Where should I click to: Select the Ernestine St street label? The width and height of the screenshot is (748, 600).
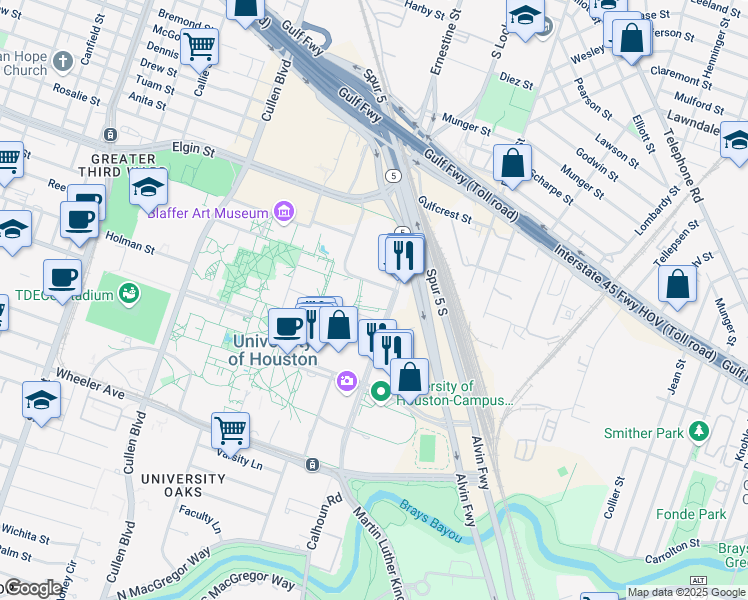pos(446,41)
